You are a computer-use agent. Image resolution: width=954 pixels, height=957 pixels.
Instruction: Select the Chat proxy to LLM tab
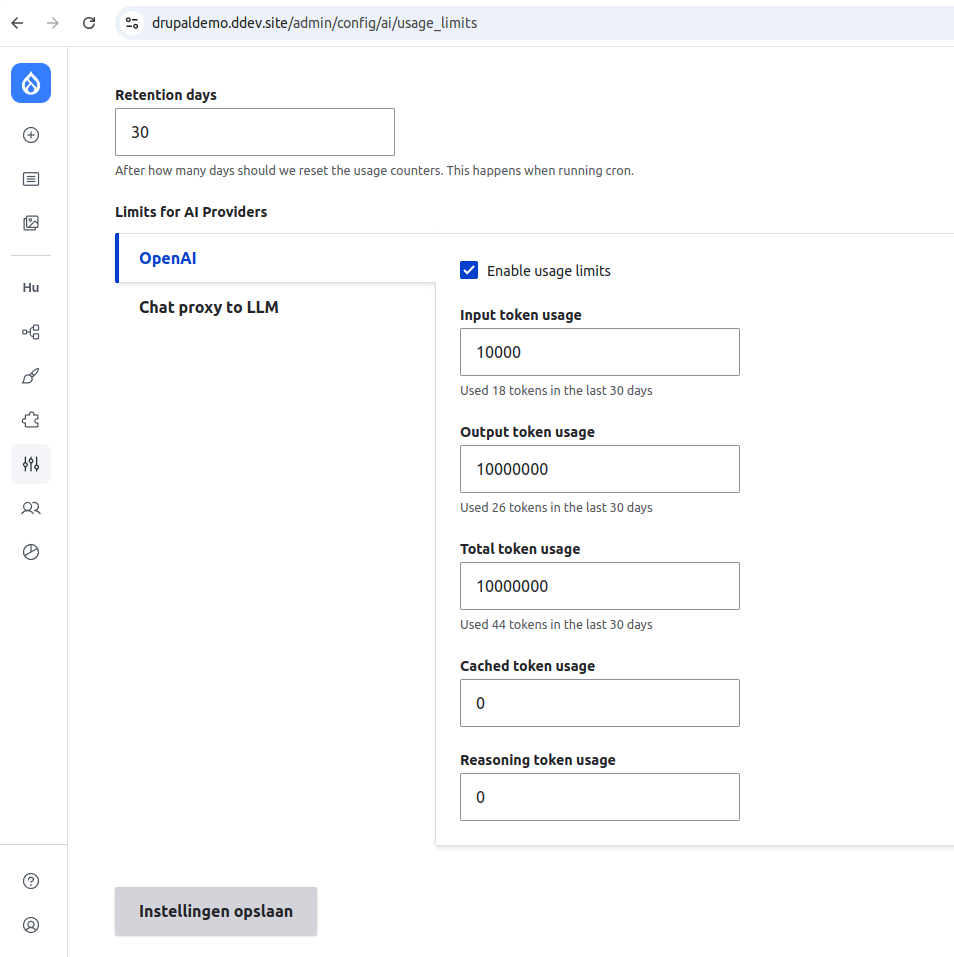[276, 307]
